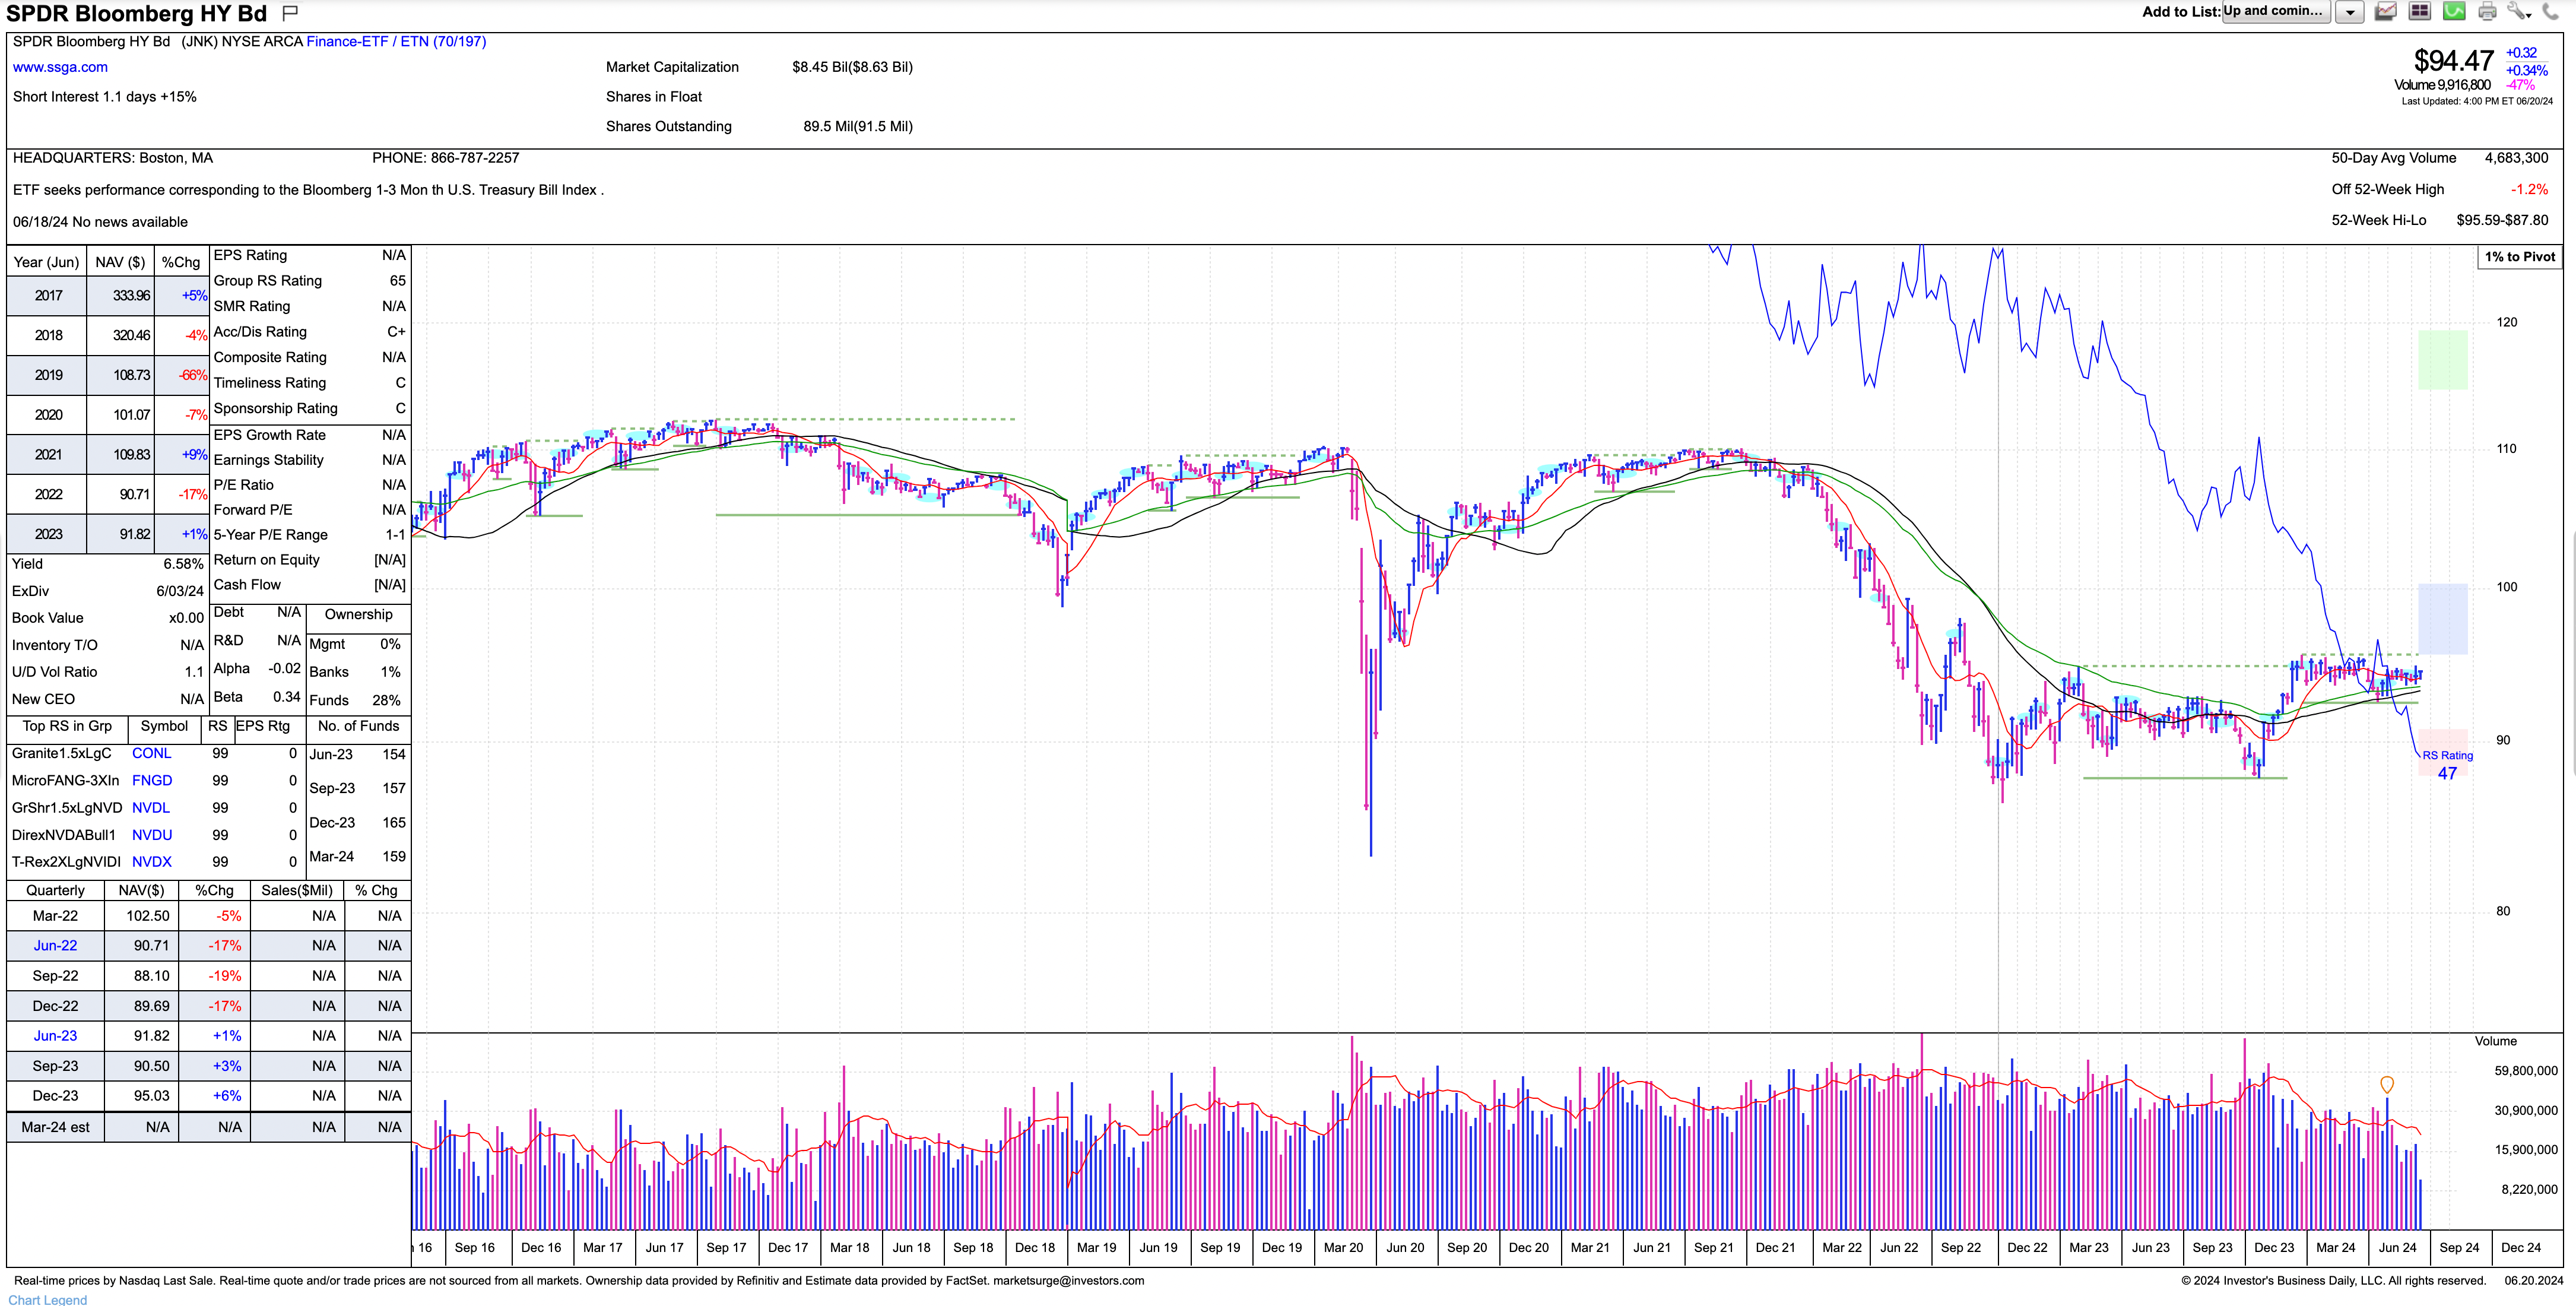Click the Mar-24 No. of Funds 159 row
Screen dimensions: 2576x1306
pos(357,856)
